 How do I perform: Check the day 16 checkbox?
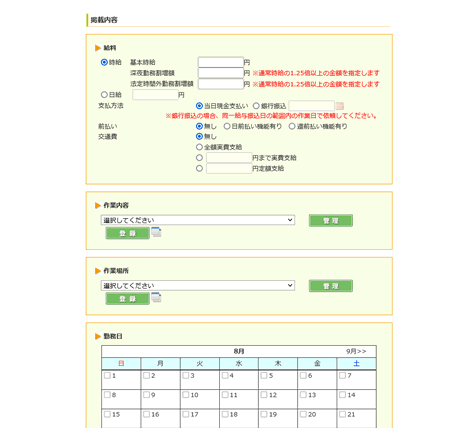[146, 414]
